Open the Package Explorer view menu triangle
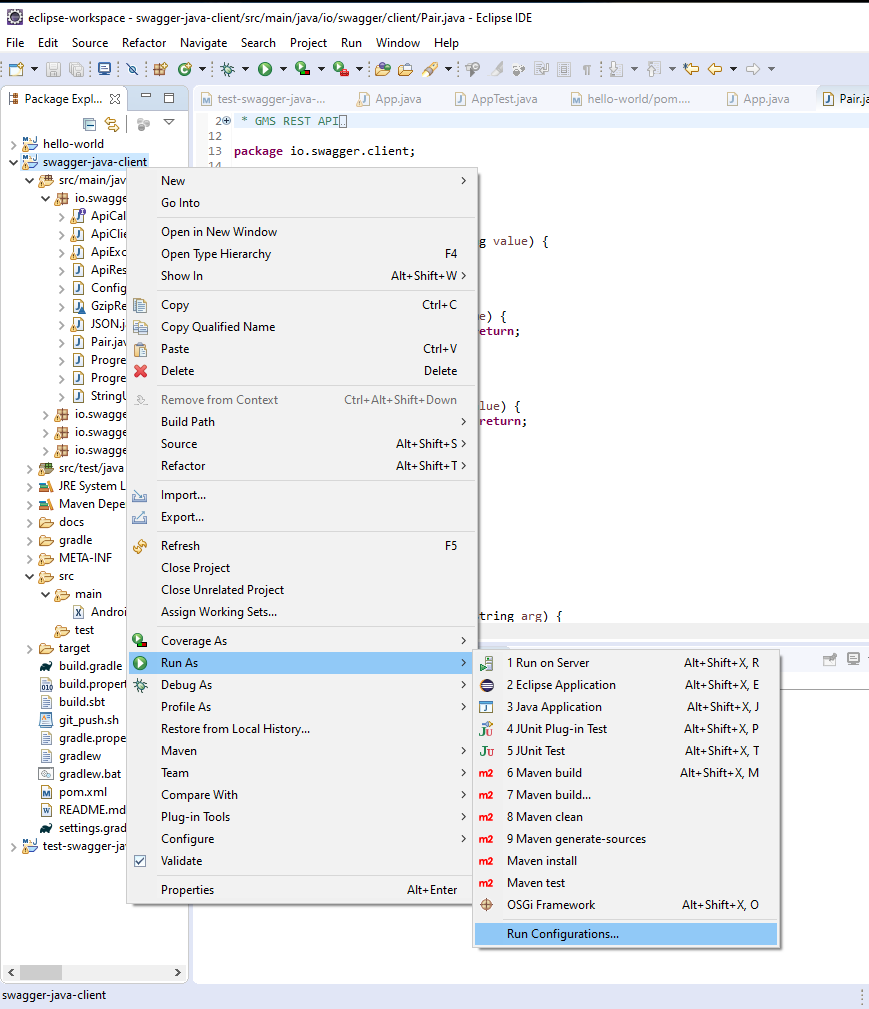The height and width of the screenshot is (1009, 869). coord(169,123)
